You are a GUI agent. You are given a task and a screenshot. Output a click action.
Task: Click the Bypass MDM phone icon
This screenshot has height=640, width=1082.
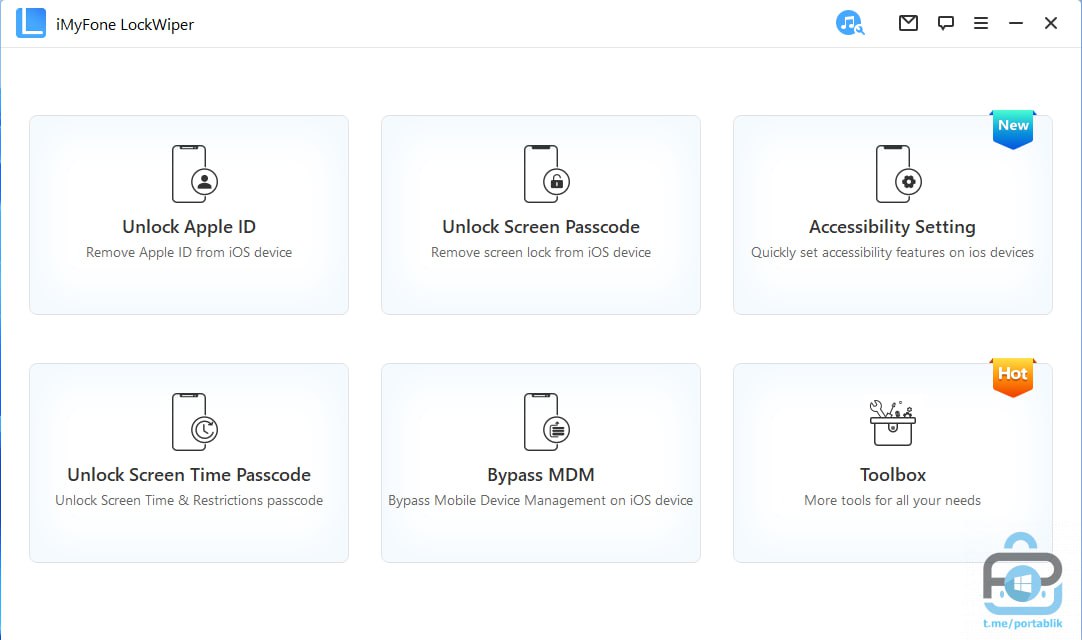click(x=547, y=422)
